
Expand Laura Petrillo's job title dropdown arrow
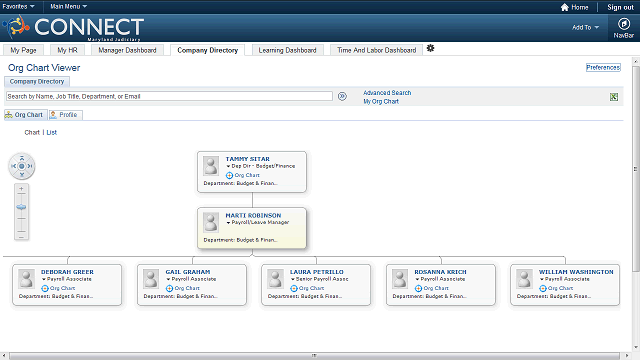click(x=293, y=280)
